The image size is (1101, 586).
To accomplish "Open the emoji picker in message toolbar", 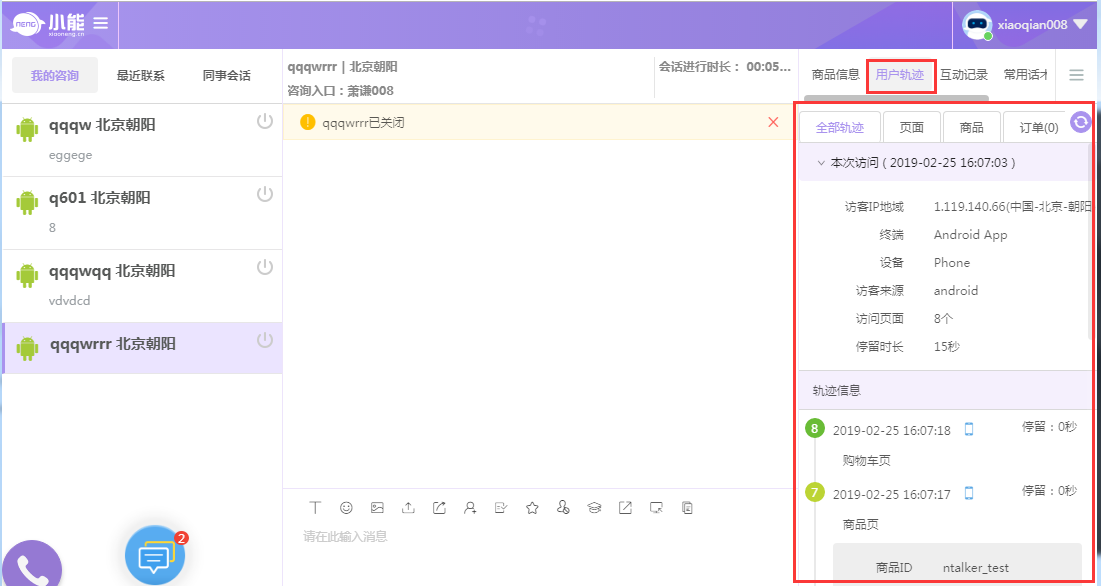I will pyautogui.click(x=346, y=508).
